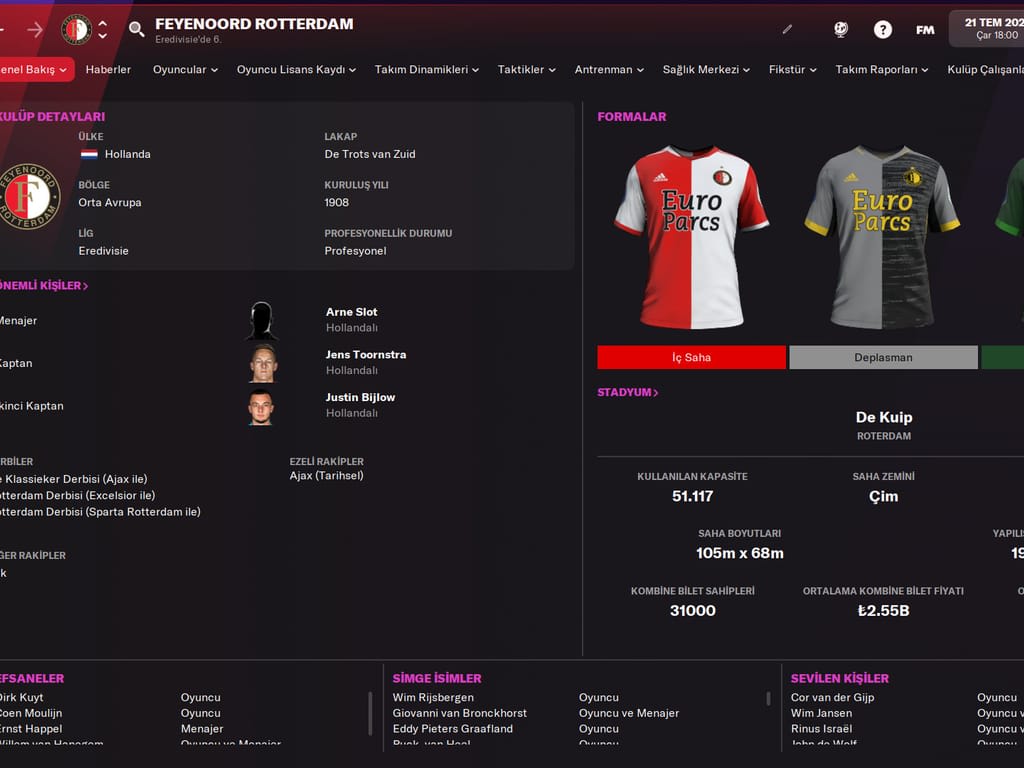Click the forward navigation arrow
Image resolution: width=1024 pixels, height=768 pixels.
(x=35, y=29)
